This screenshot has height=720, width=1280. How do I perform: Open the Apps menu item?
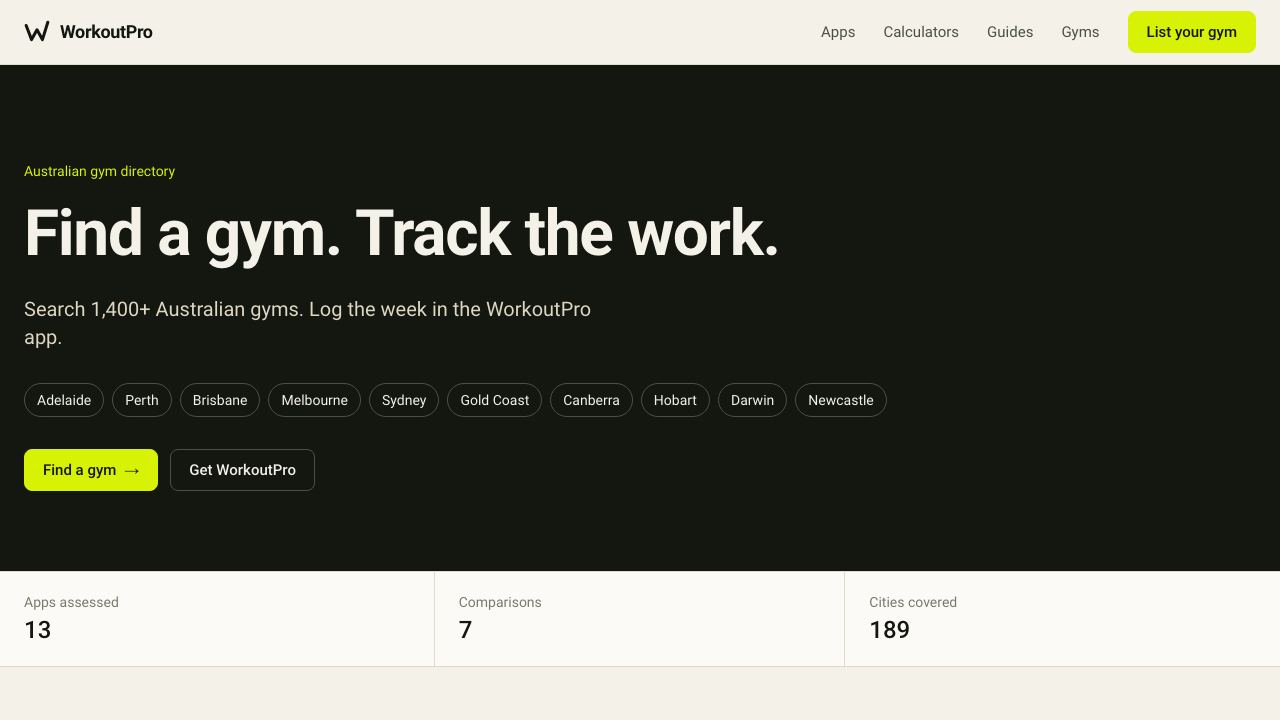[x=838, y=32]
